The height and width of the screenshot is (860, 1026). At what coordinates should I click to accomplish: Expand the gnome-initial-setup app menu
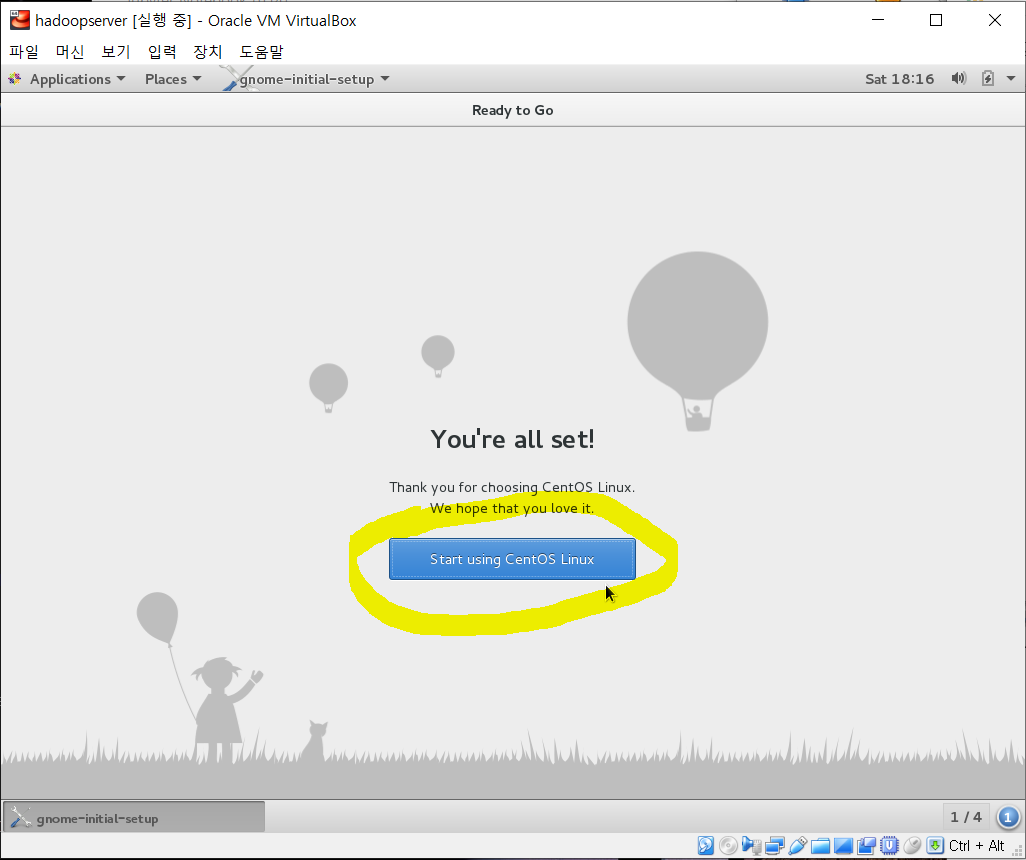pos(306,79)
